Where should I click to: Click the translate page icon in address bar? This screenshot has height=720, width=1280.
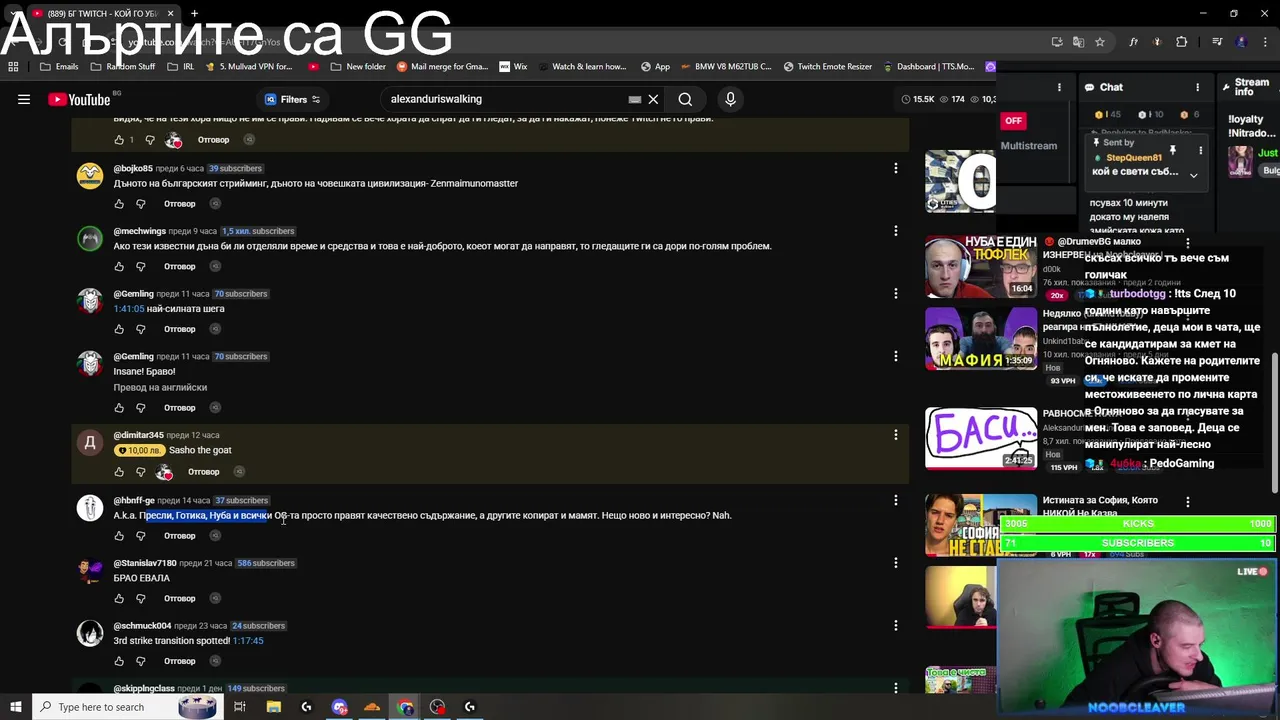pyautogui.click(x=1078, y=42)
